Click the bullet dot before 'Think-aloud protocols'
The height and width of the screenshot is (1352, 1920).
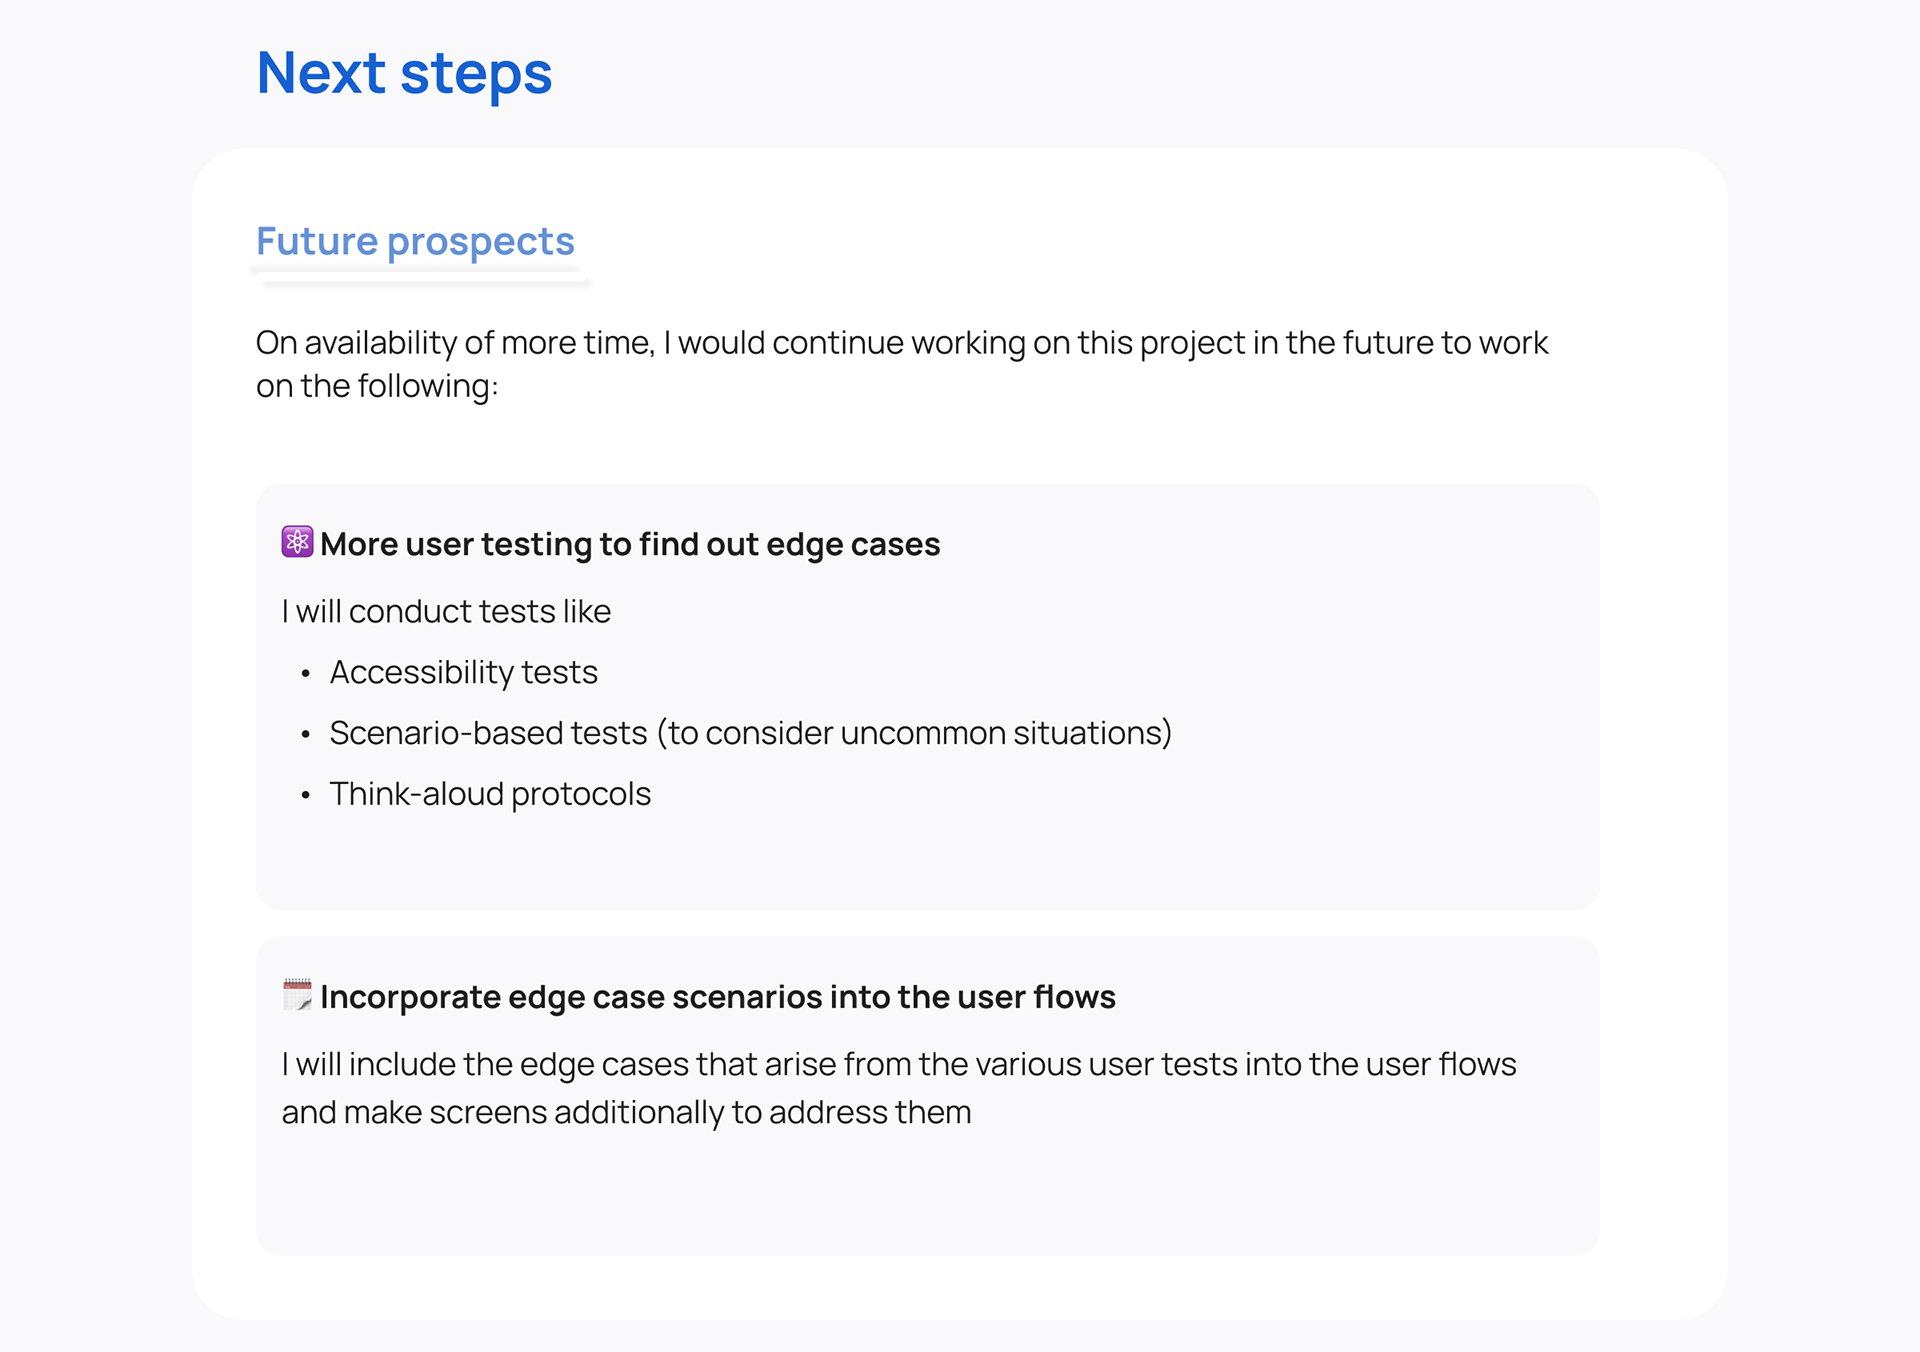tap(306, 796)
